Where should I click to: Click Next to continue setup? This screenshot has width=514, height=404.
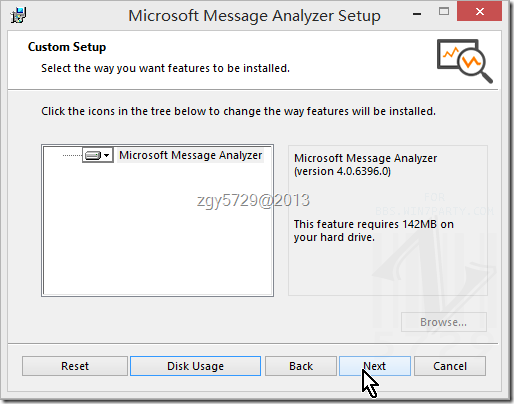click(375, 366)
